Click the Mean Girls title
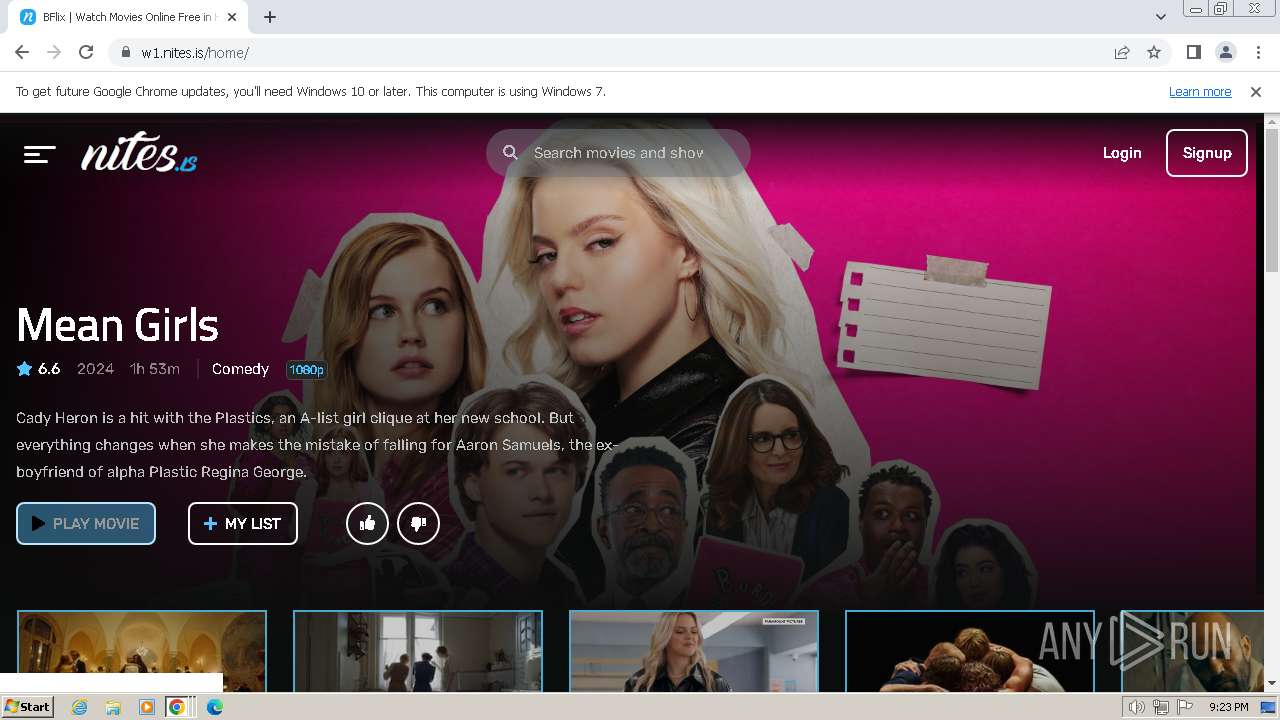Image resolution: width=1280 pixels, height=720 pixels. [x=117, y=325]
